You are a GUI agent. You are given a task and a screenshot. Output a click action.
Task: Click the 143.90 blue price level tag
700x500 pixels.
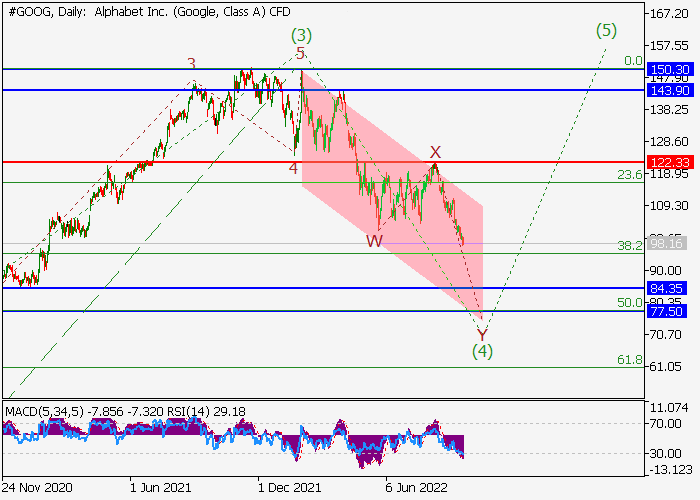pyautogui.click(x=667, y=90)
